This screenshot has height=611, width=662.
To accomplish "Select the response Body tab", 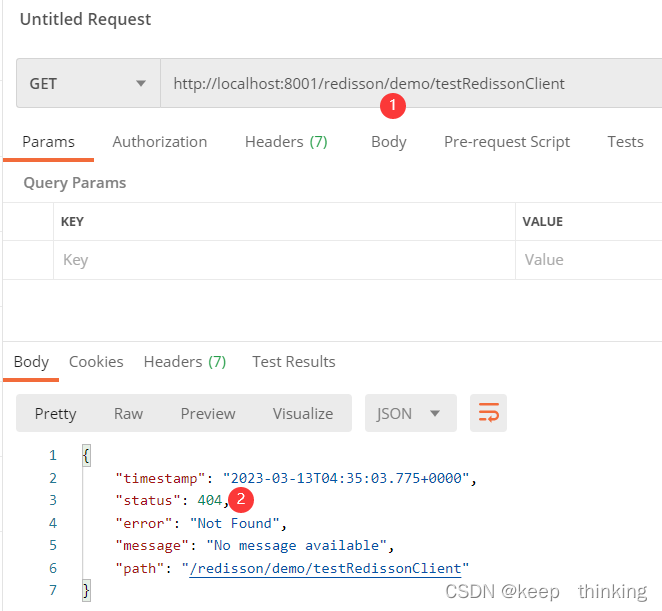I will click(x=31, y=362).
